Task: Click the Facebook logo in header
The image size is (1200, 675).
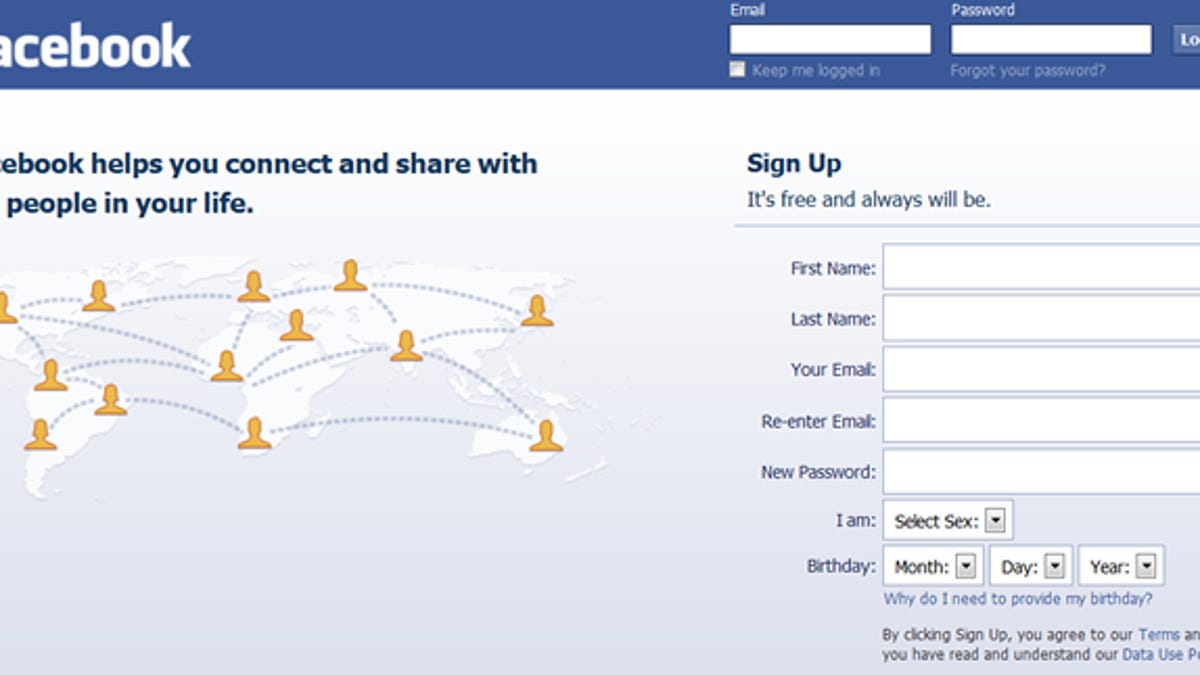Action: tap(95, 45)
